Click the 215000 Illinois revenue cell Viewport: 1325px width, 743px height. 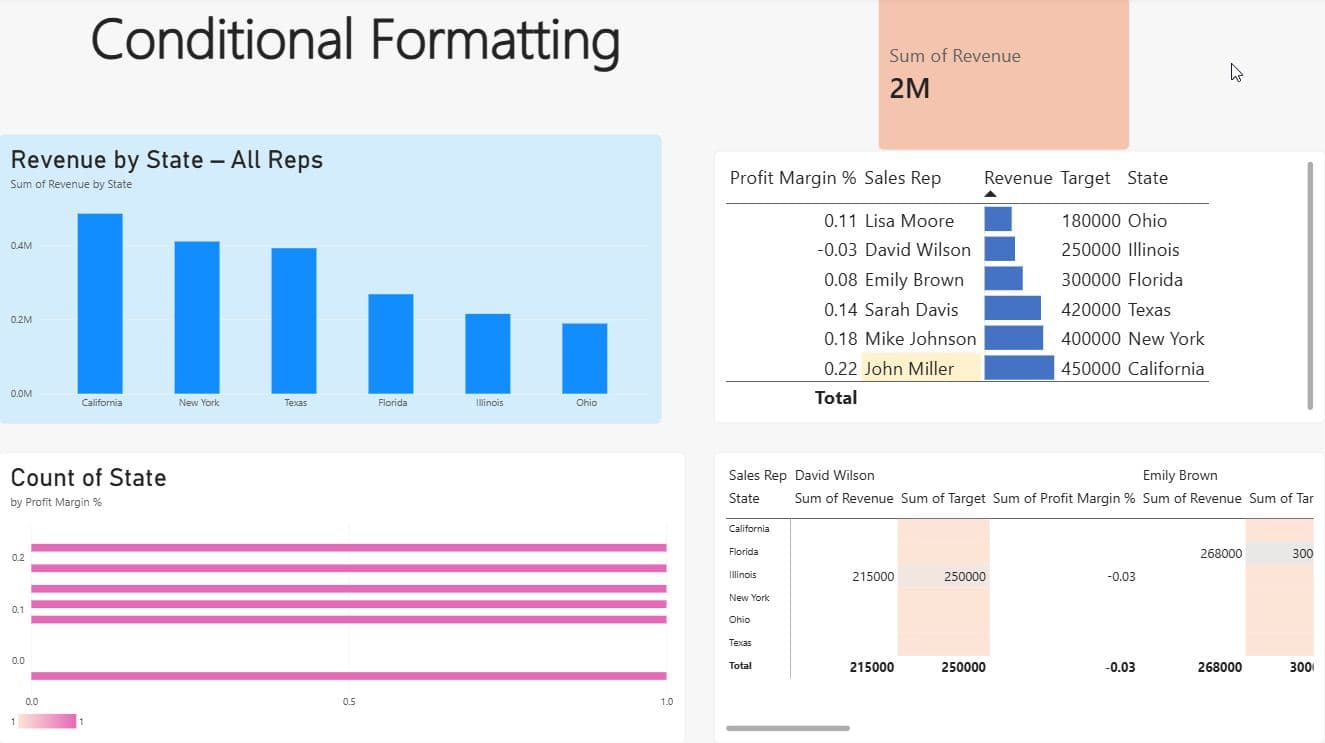[873, 577]
